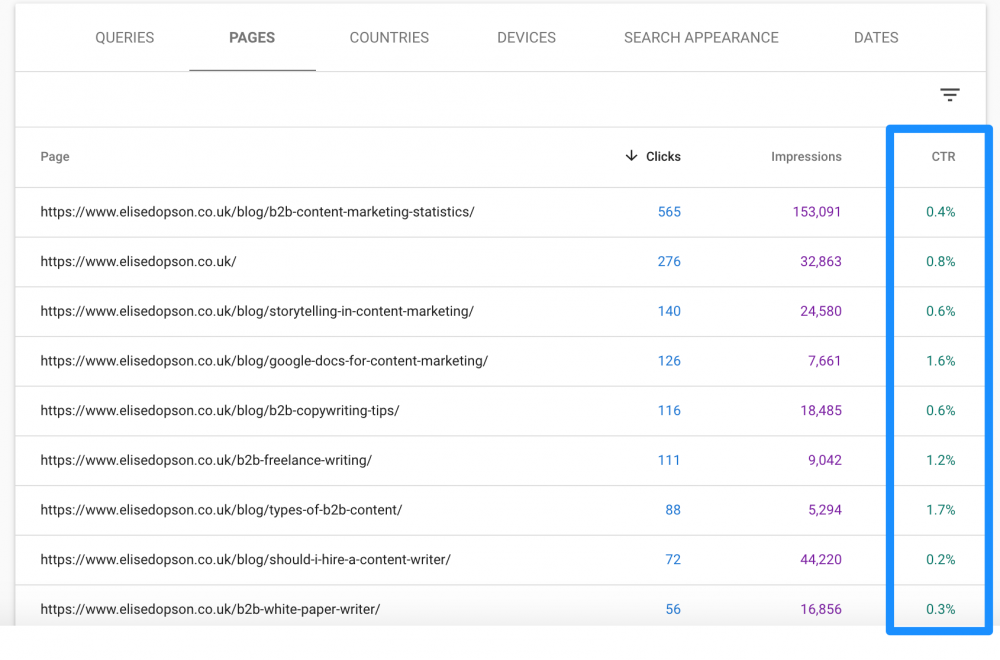Click the google-docs-for-content-marketing URL

(x=264, y=361)
